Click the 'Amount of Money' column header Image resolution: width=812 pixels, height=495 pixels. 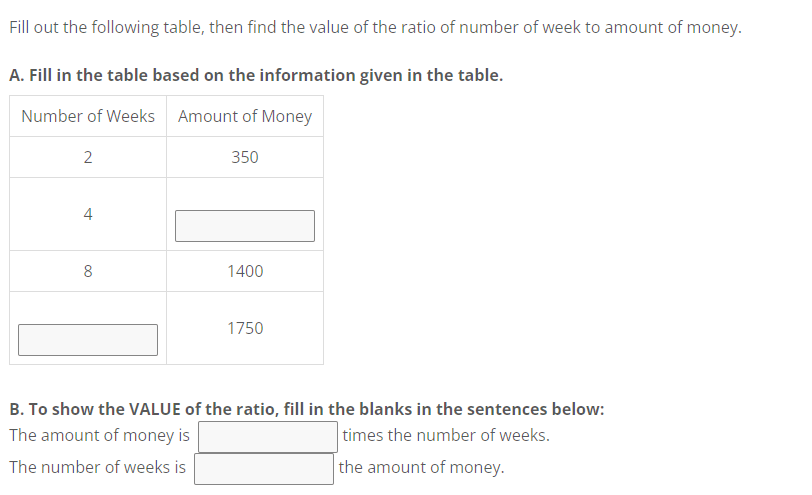pyautogui.click(x=245, y=116)
